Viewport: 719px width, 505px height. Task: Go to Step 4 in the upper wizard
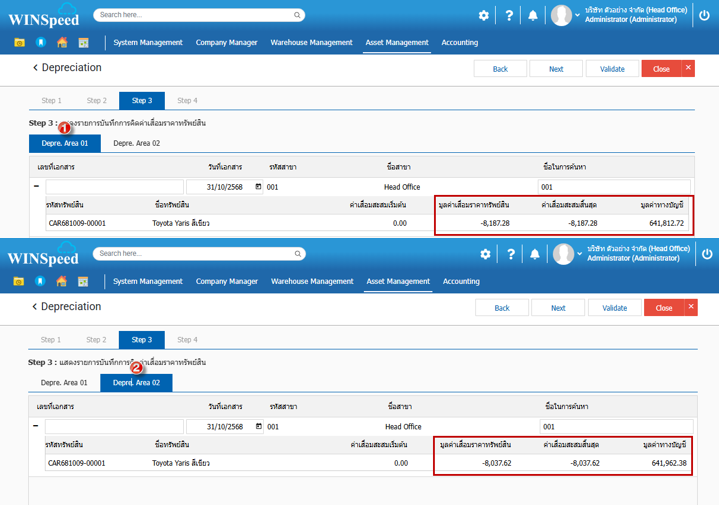pyautogui.click(x=187, y=101)
